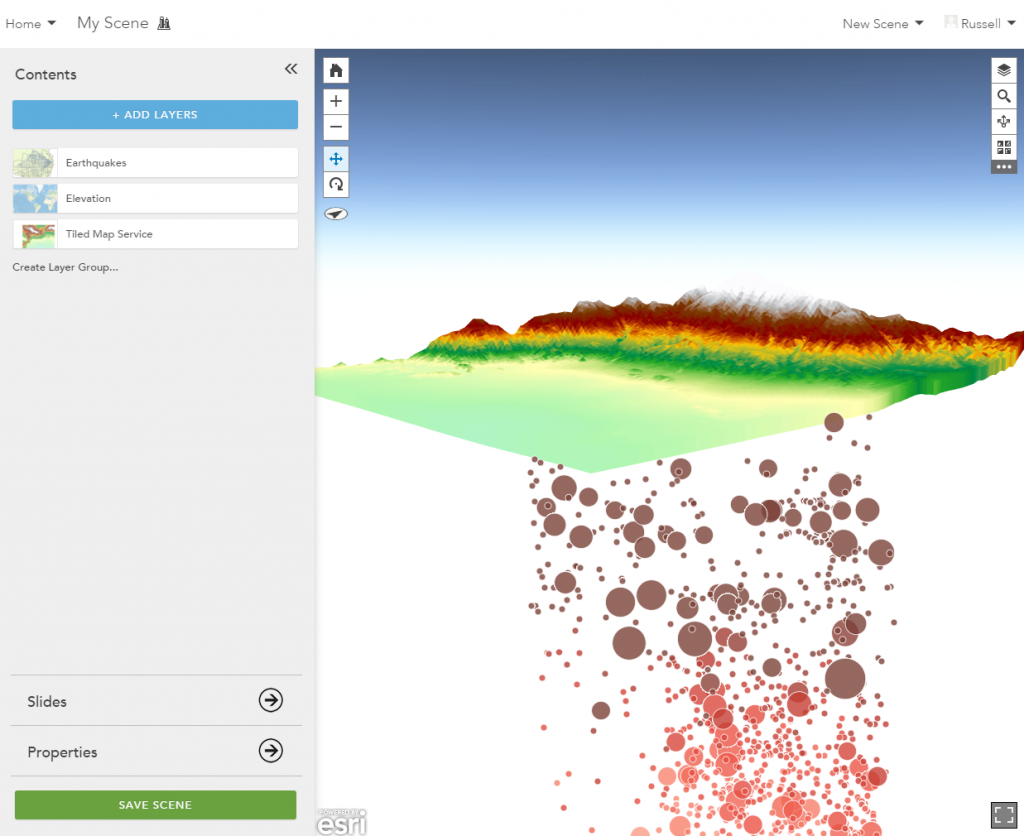Open the search magnifier tool
Viewport: 1024px width, 836px height.
[1004, 96]
